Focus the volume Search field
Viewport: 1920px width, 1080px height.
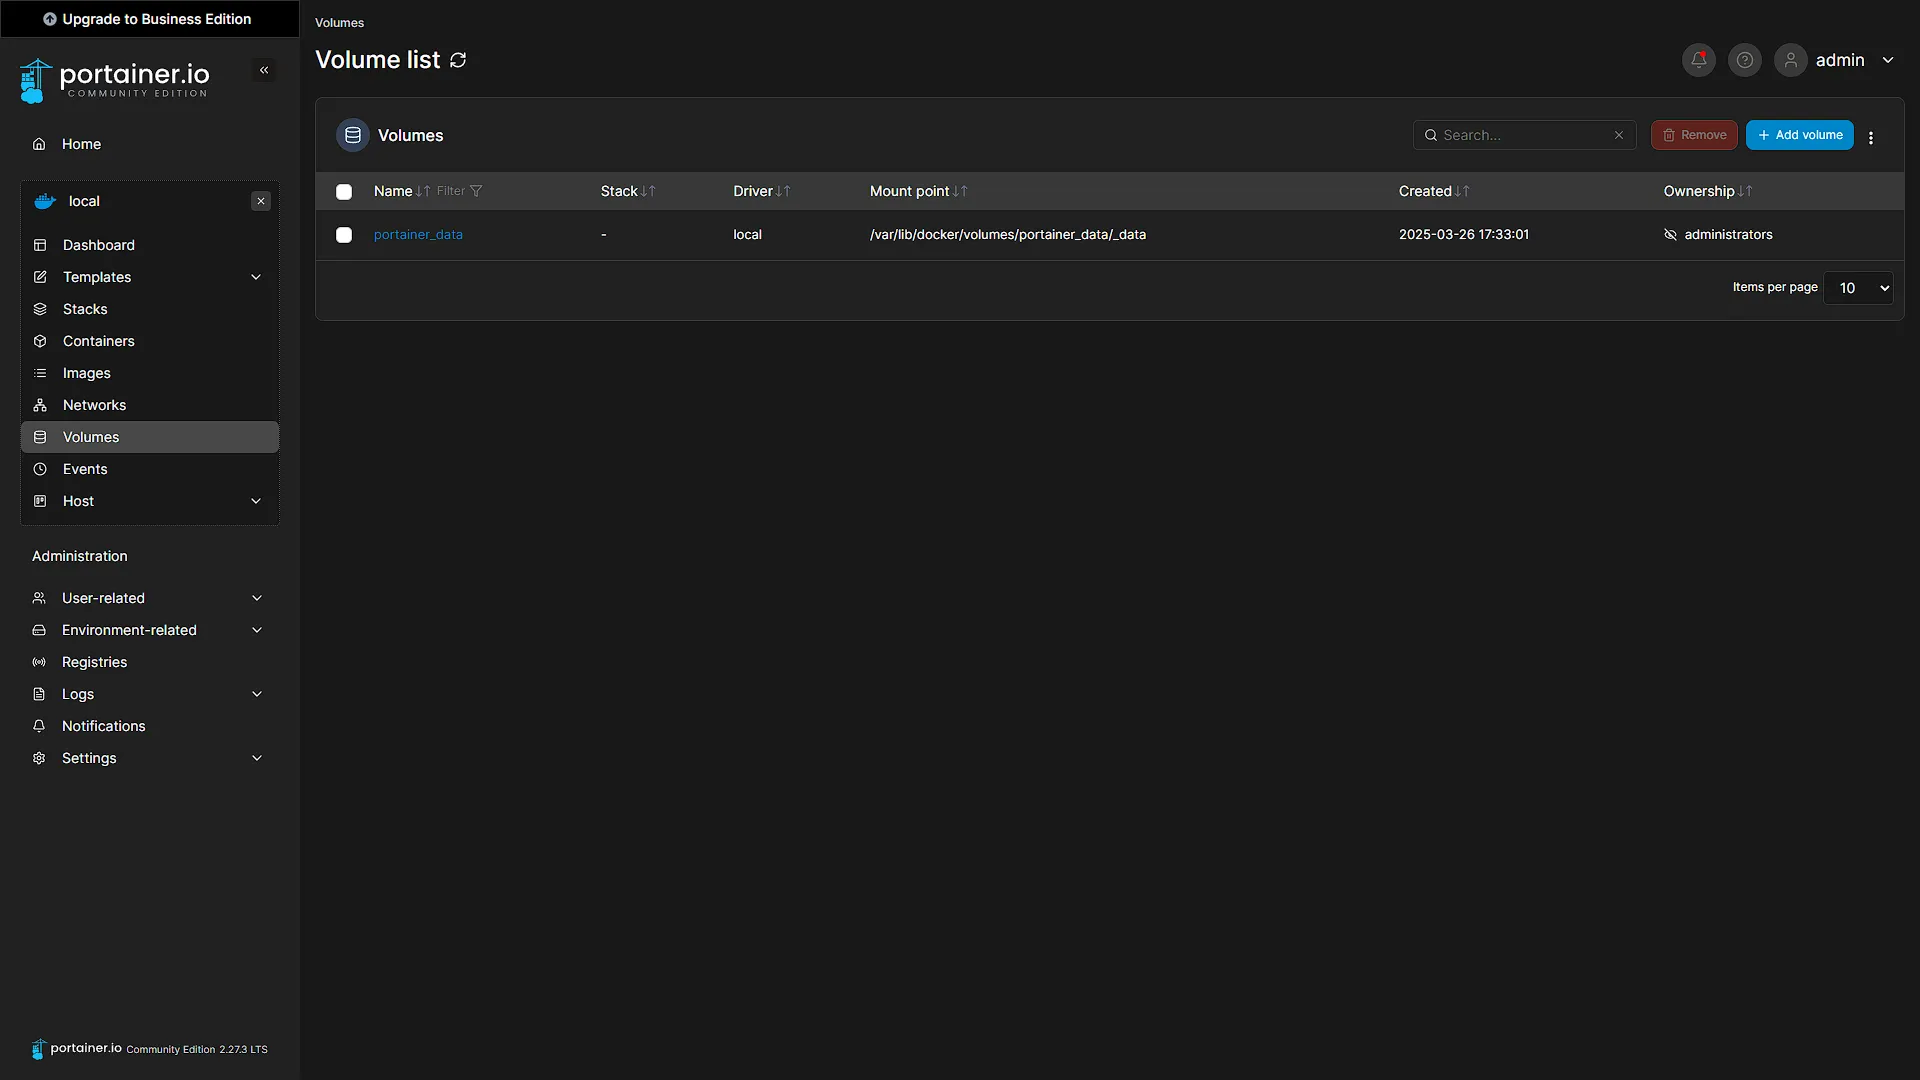click(x=1523, y=135)
